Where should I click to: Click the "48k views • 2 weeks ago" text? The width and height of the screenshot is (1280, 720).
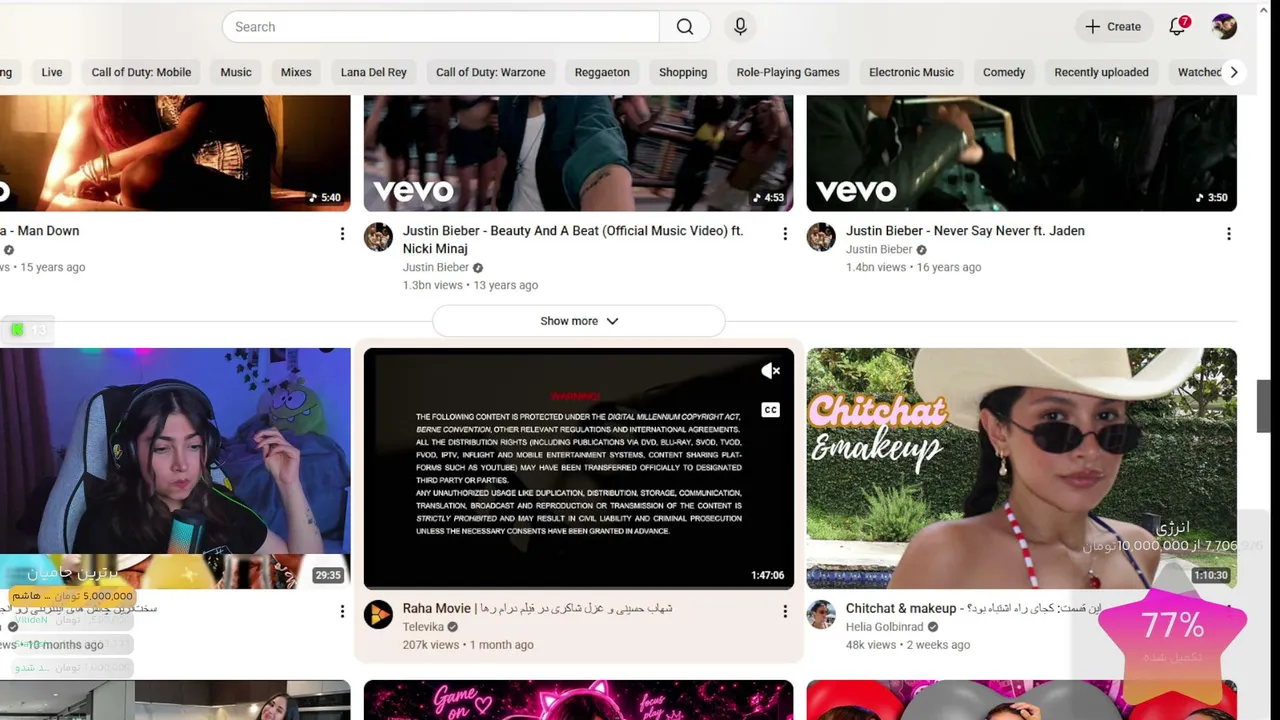[x=908, y=645]
